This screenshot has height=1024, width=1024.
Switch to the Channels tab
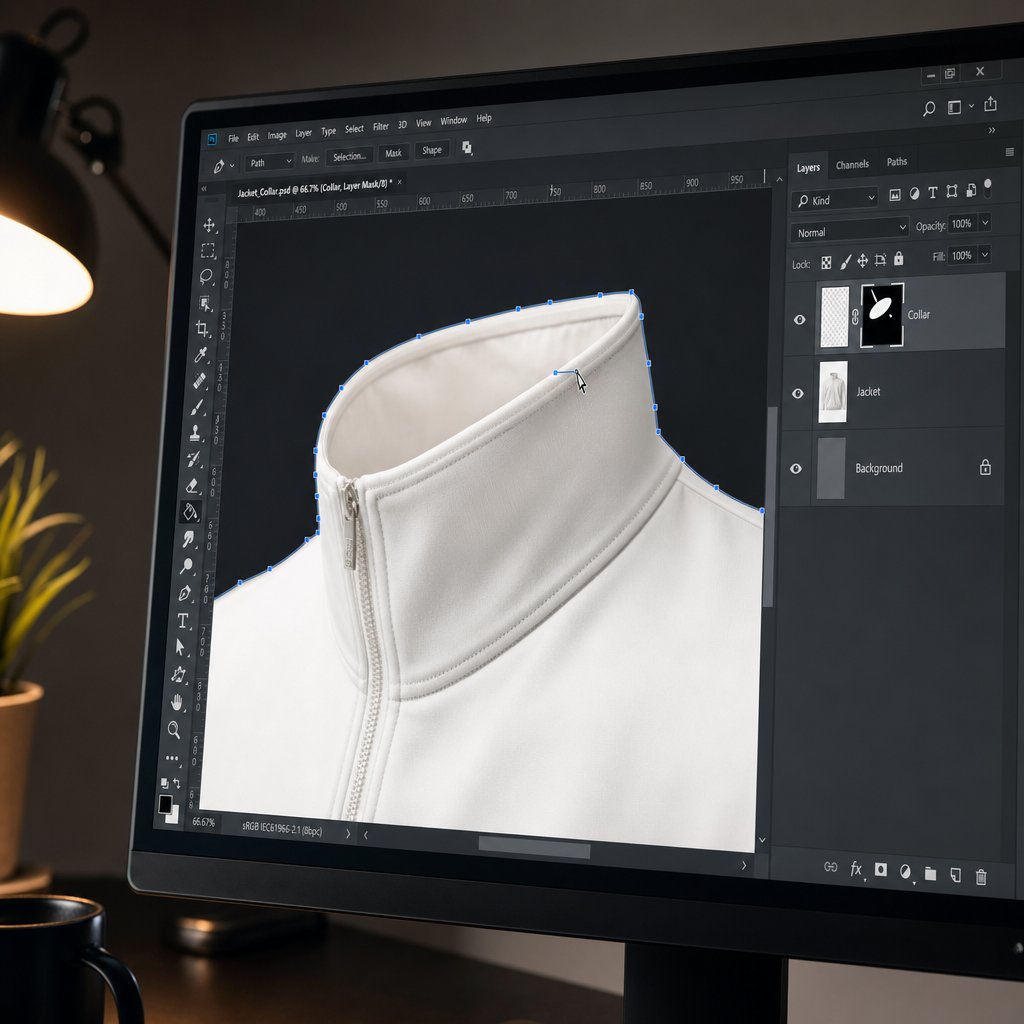(852, 165)
